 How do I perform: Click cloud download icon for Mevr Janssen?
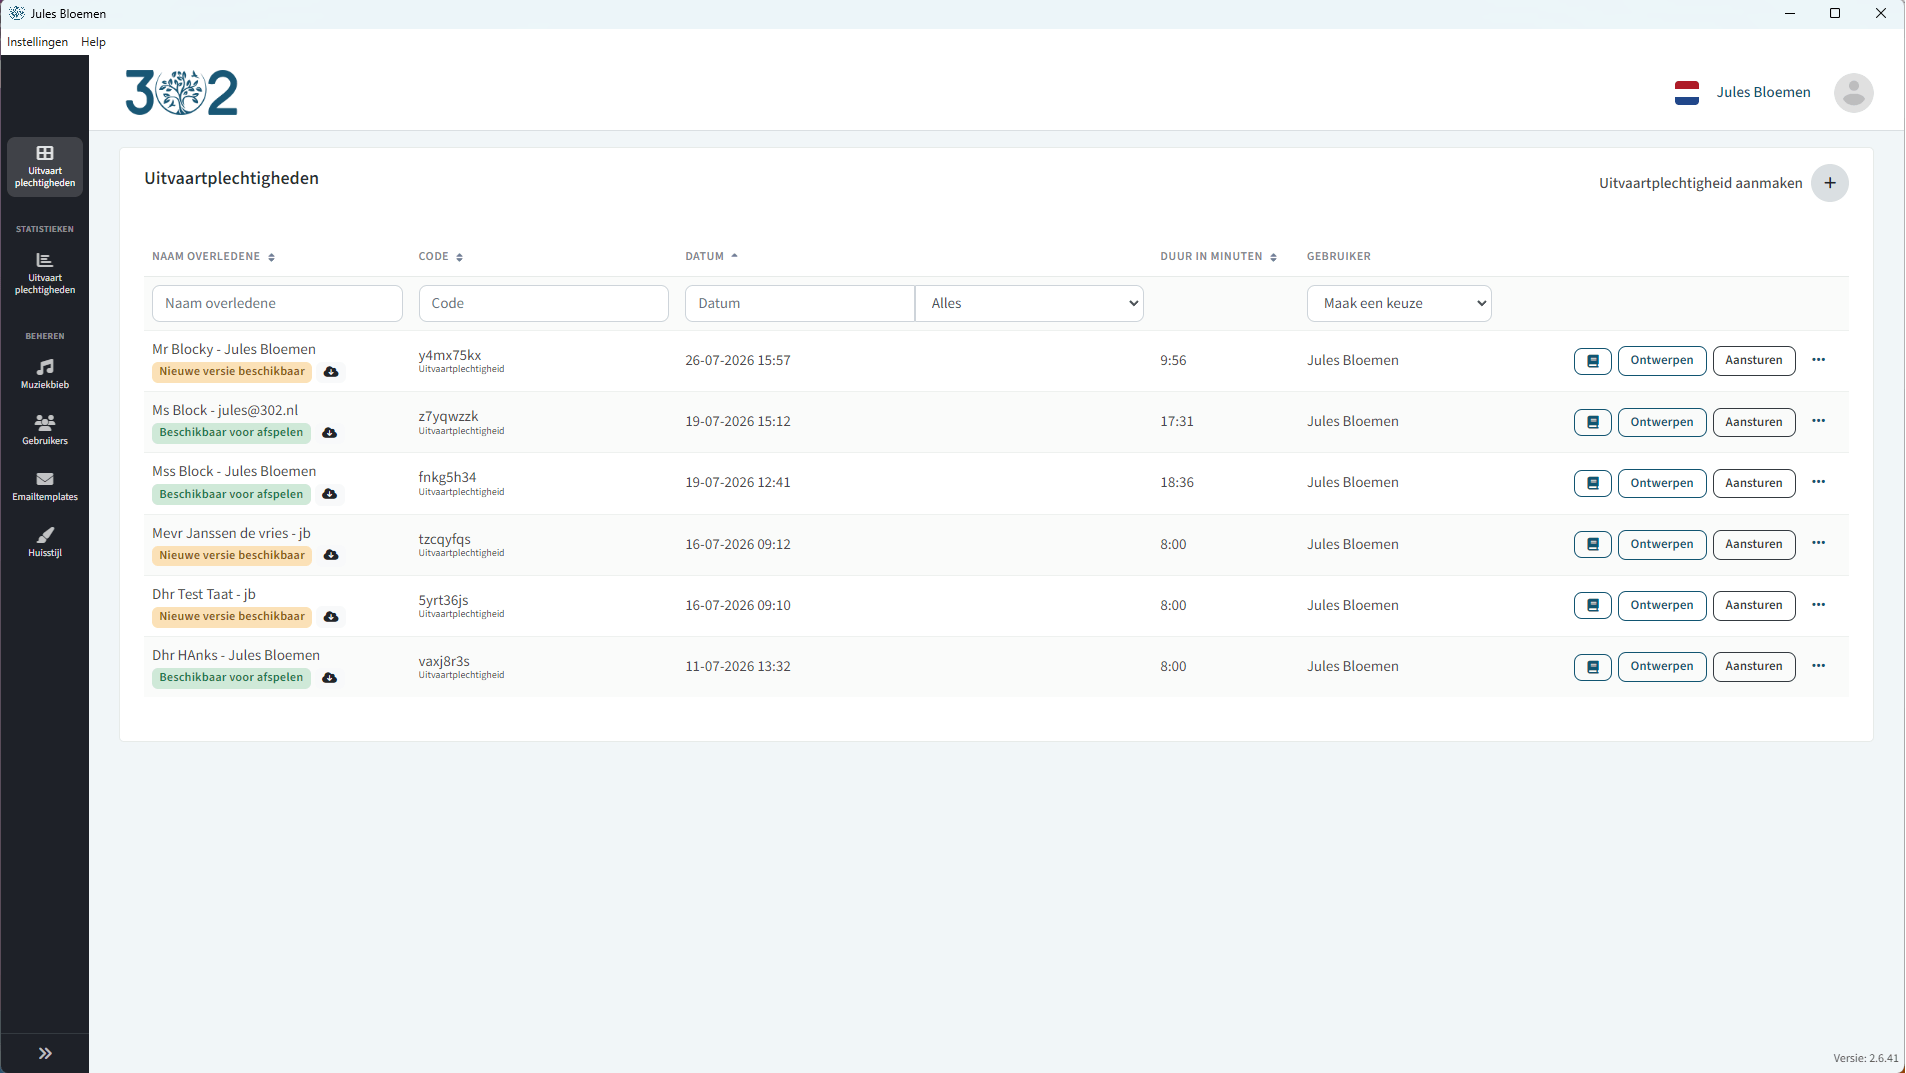click(331, 555)
